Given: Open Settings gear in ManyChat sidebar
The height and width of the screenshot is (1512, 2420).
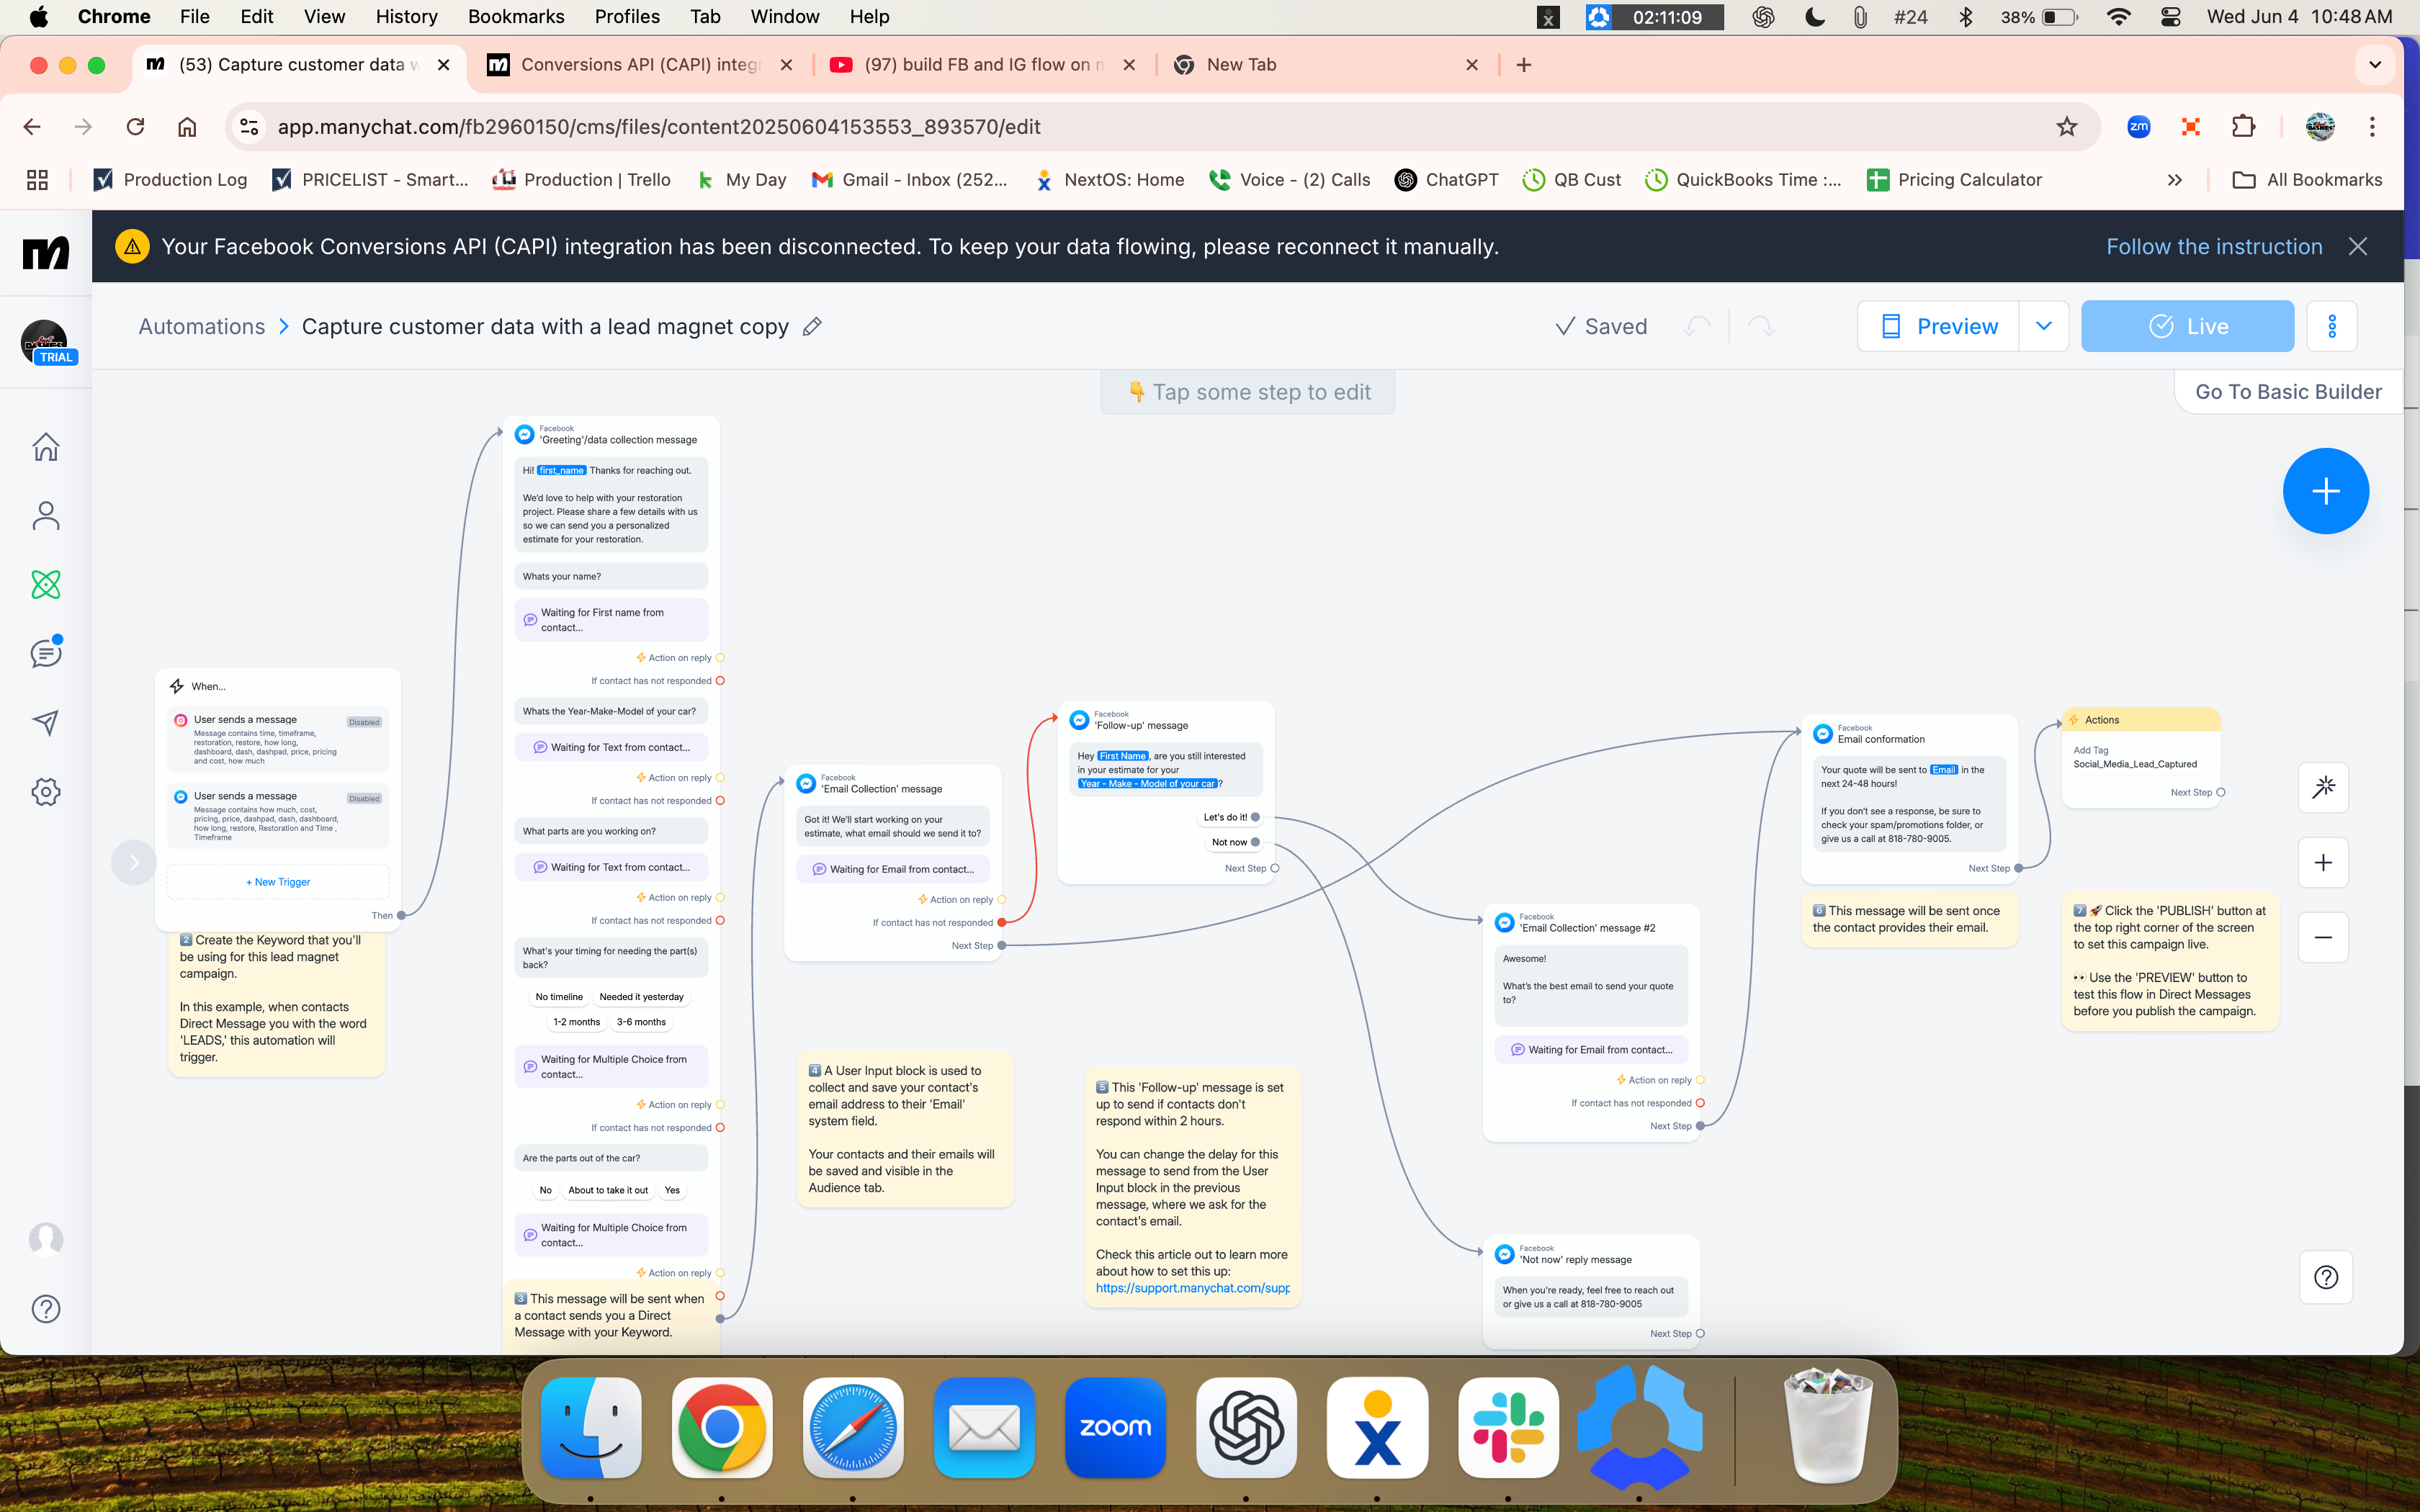Looking at the screenshot, I should tap(46, 792).
